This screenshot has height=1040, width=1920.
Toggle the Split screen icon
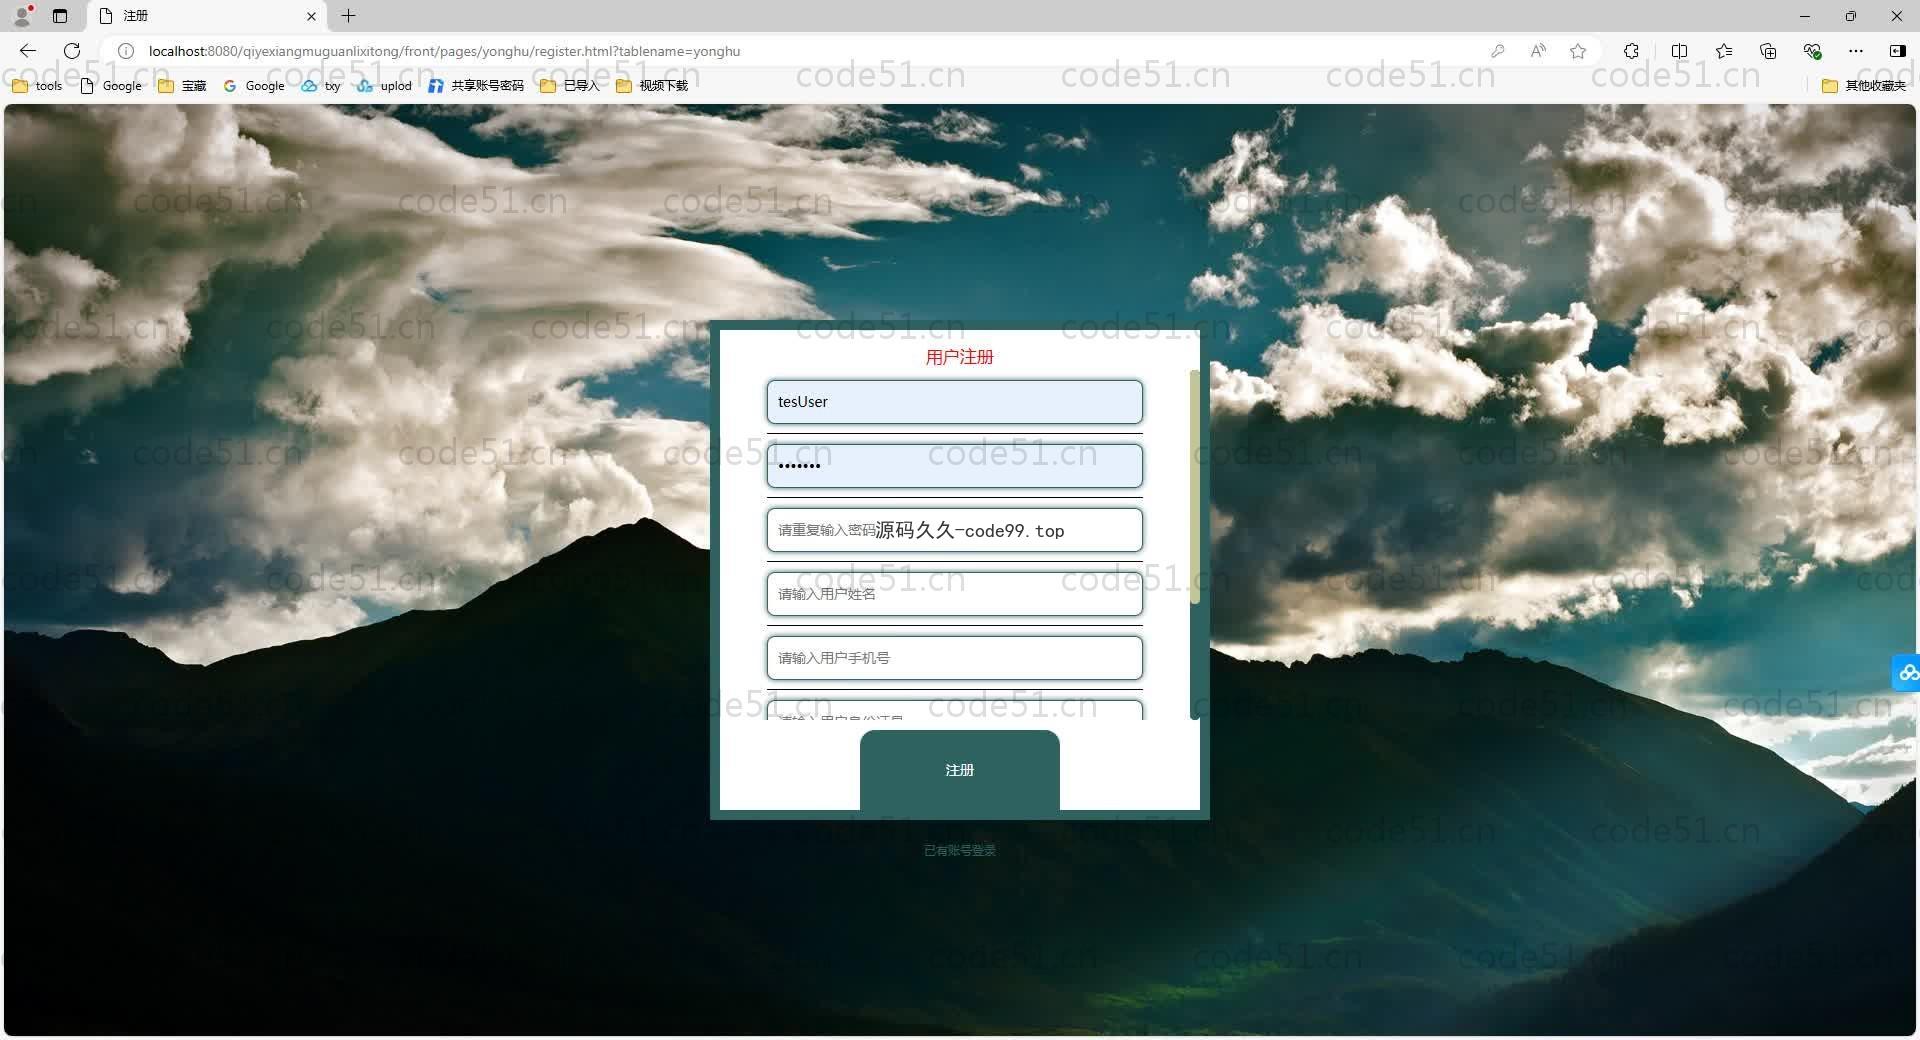[x=1679, y=51]
